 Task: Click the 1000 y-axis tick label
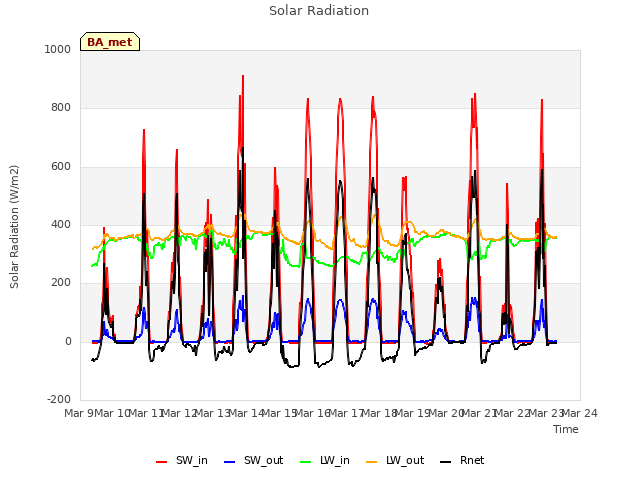tap(58, 49)
